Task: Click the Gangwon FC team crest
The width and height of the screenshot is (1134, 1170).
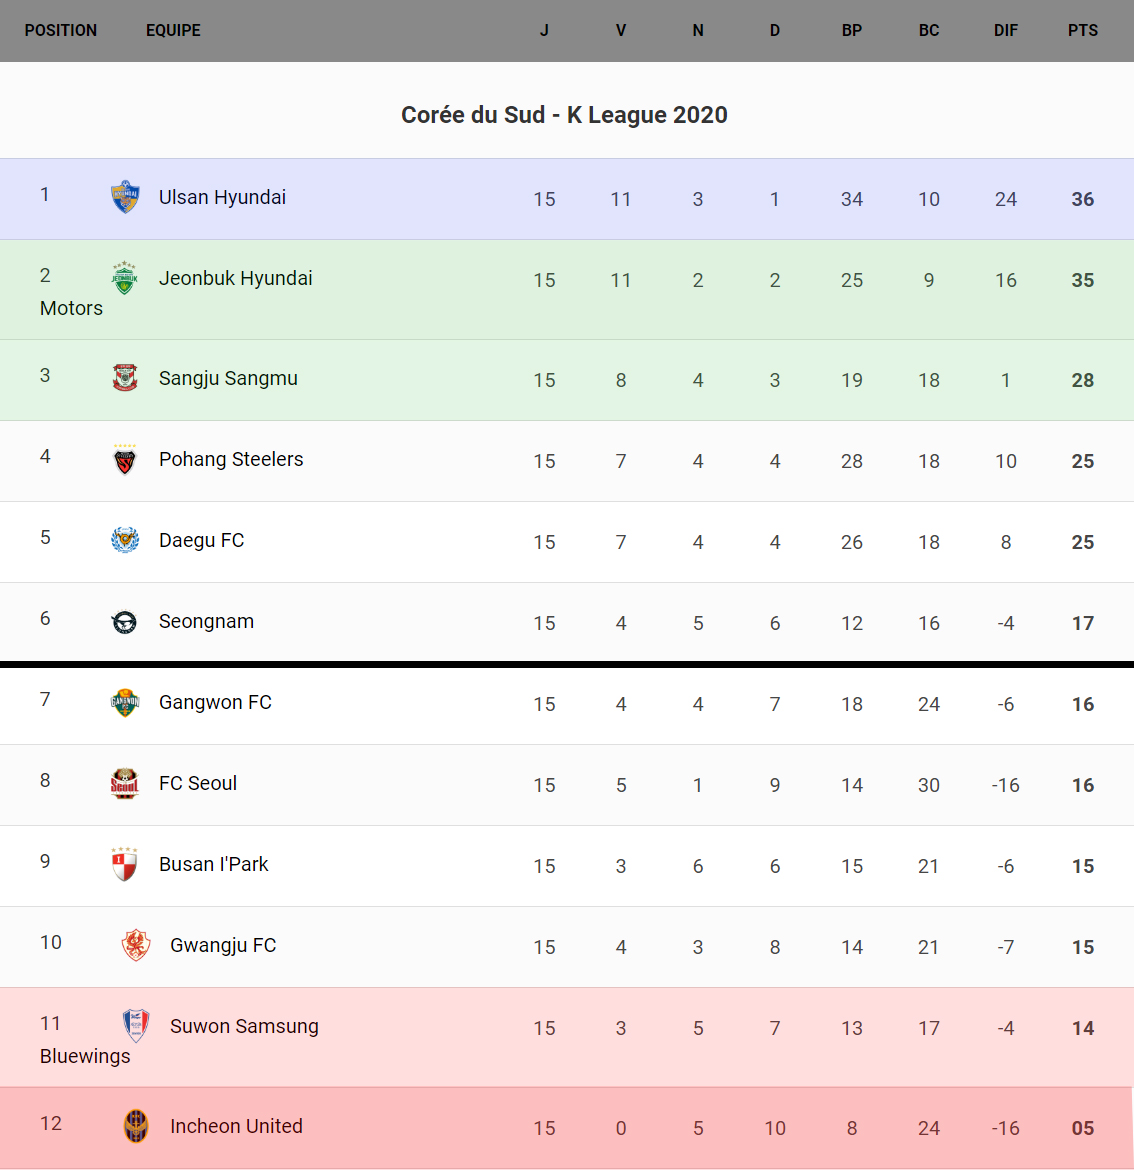Action: point(125,703)
